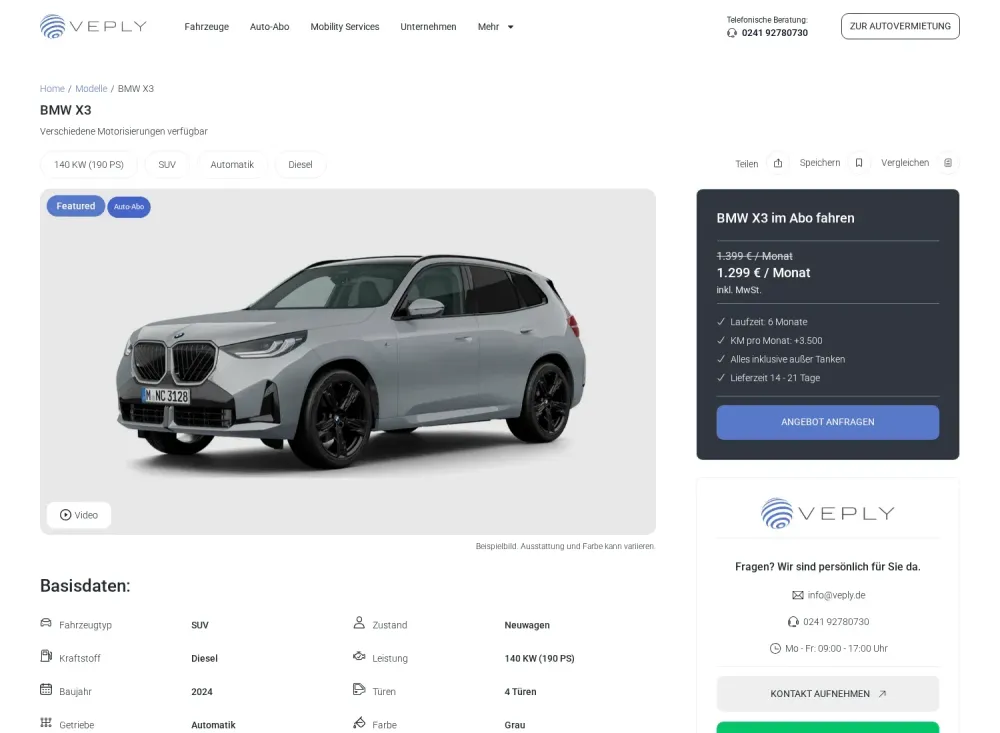
Task: Click the share icon next to Teilen
Action: pyautogui.click(x=777, y=163)
